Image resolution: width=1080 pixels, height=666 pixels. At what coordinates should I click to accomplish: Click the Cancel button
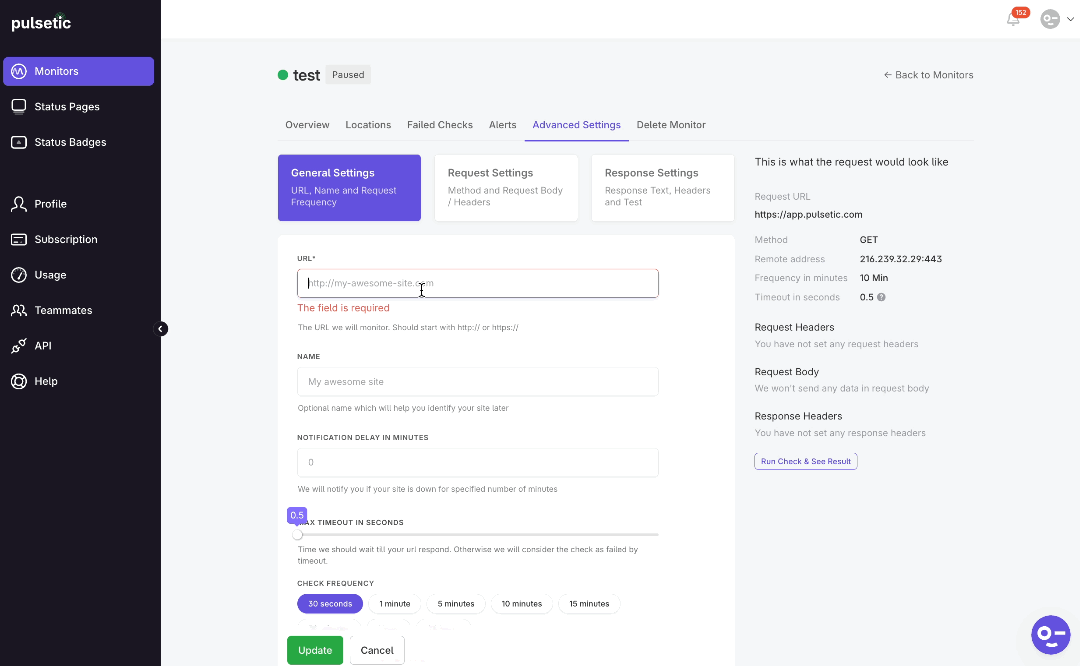pos(377,650)
